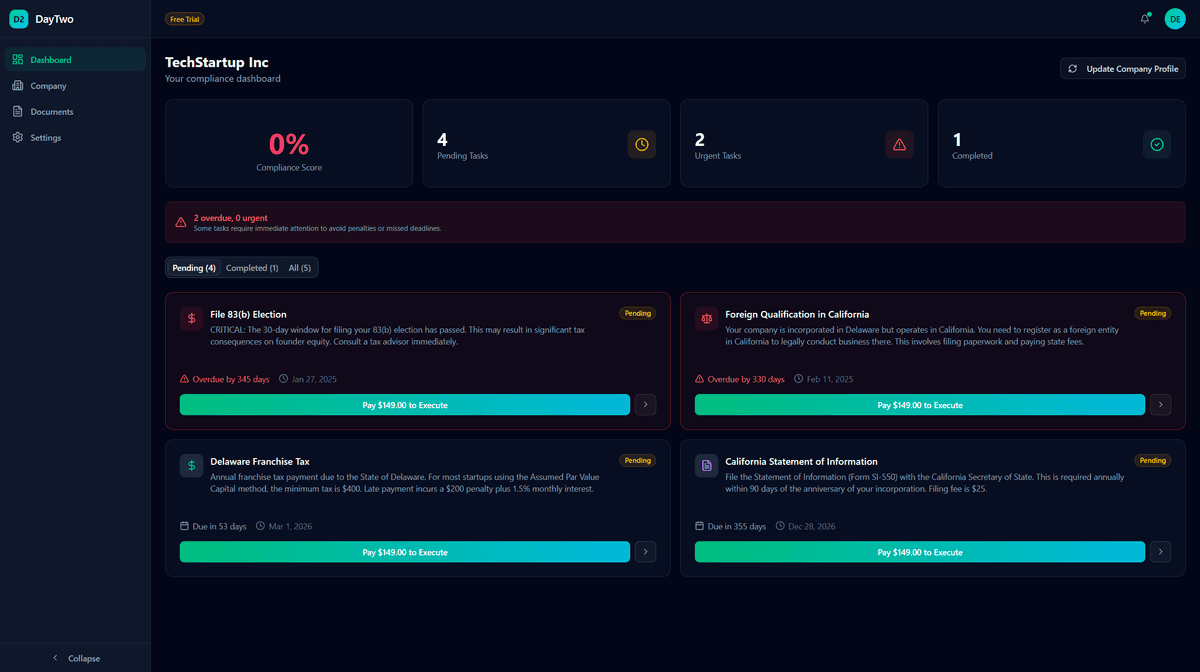Click the Documents sidebar icon
The height and width of the screenshot is (672, 1200).
point(17,111)
